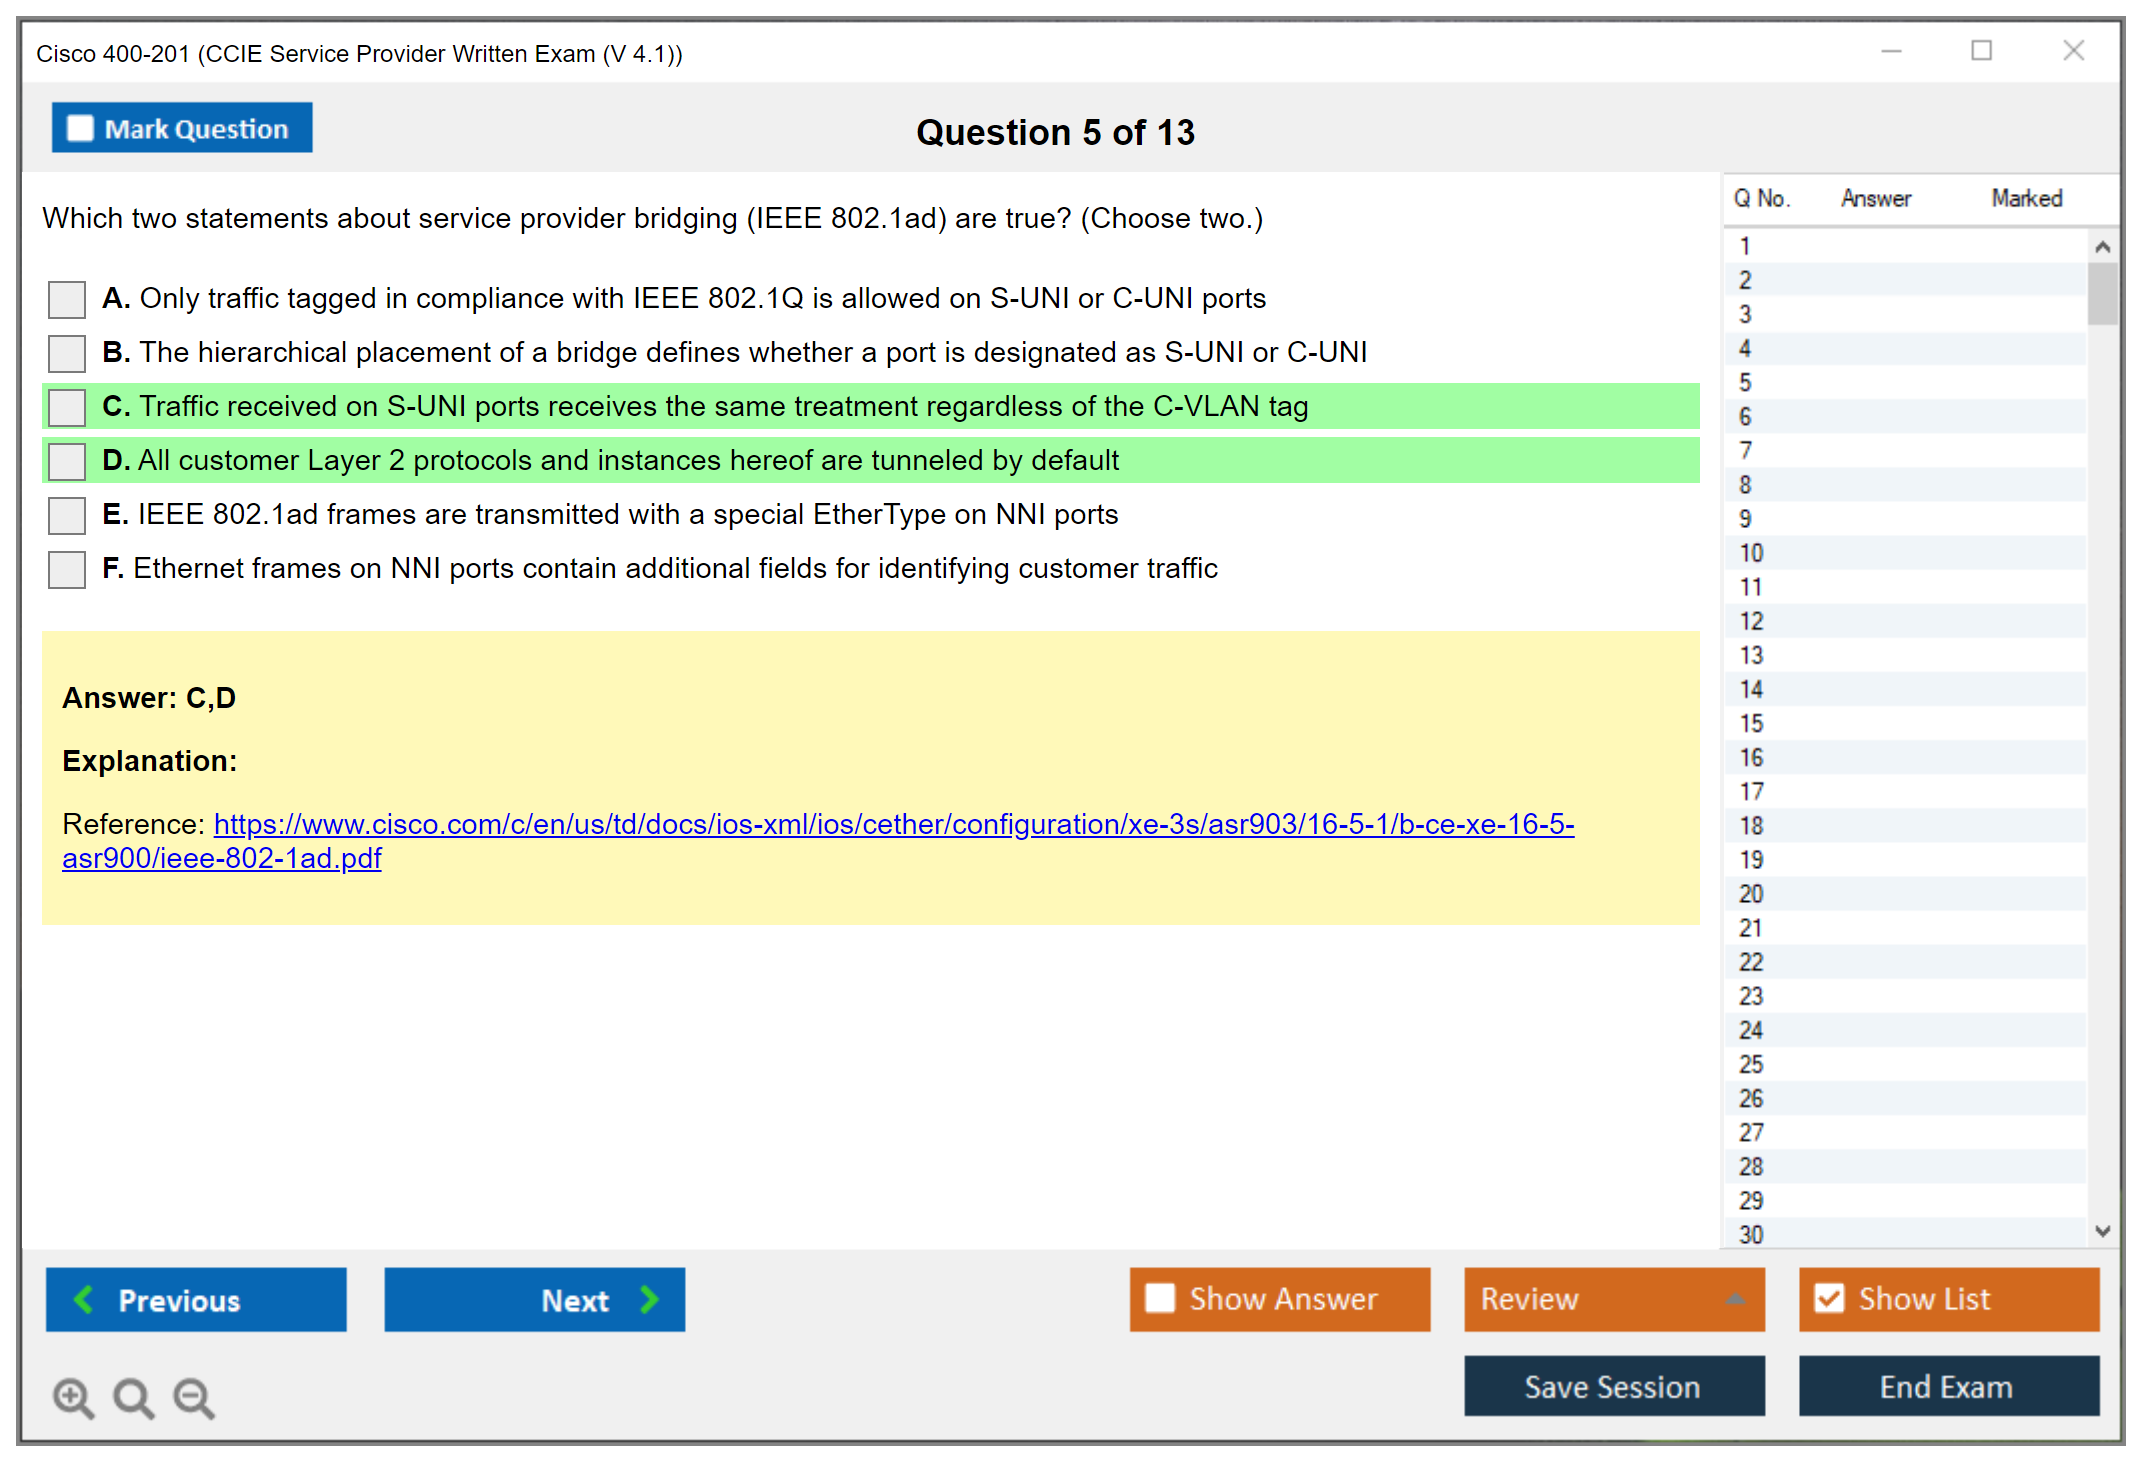Toggle the Mark Question checkbox
Screen dimensions: 2150x1470
tap(80, 129)
